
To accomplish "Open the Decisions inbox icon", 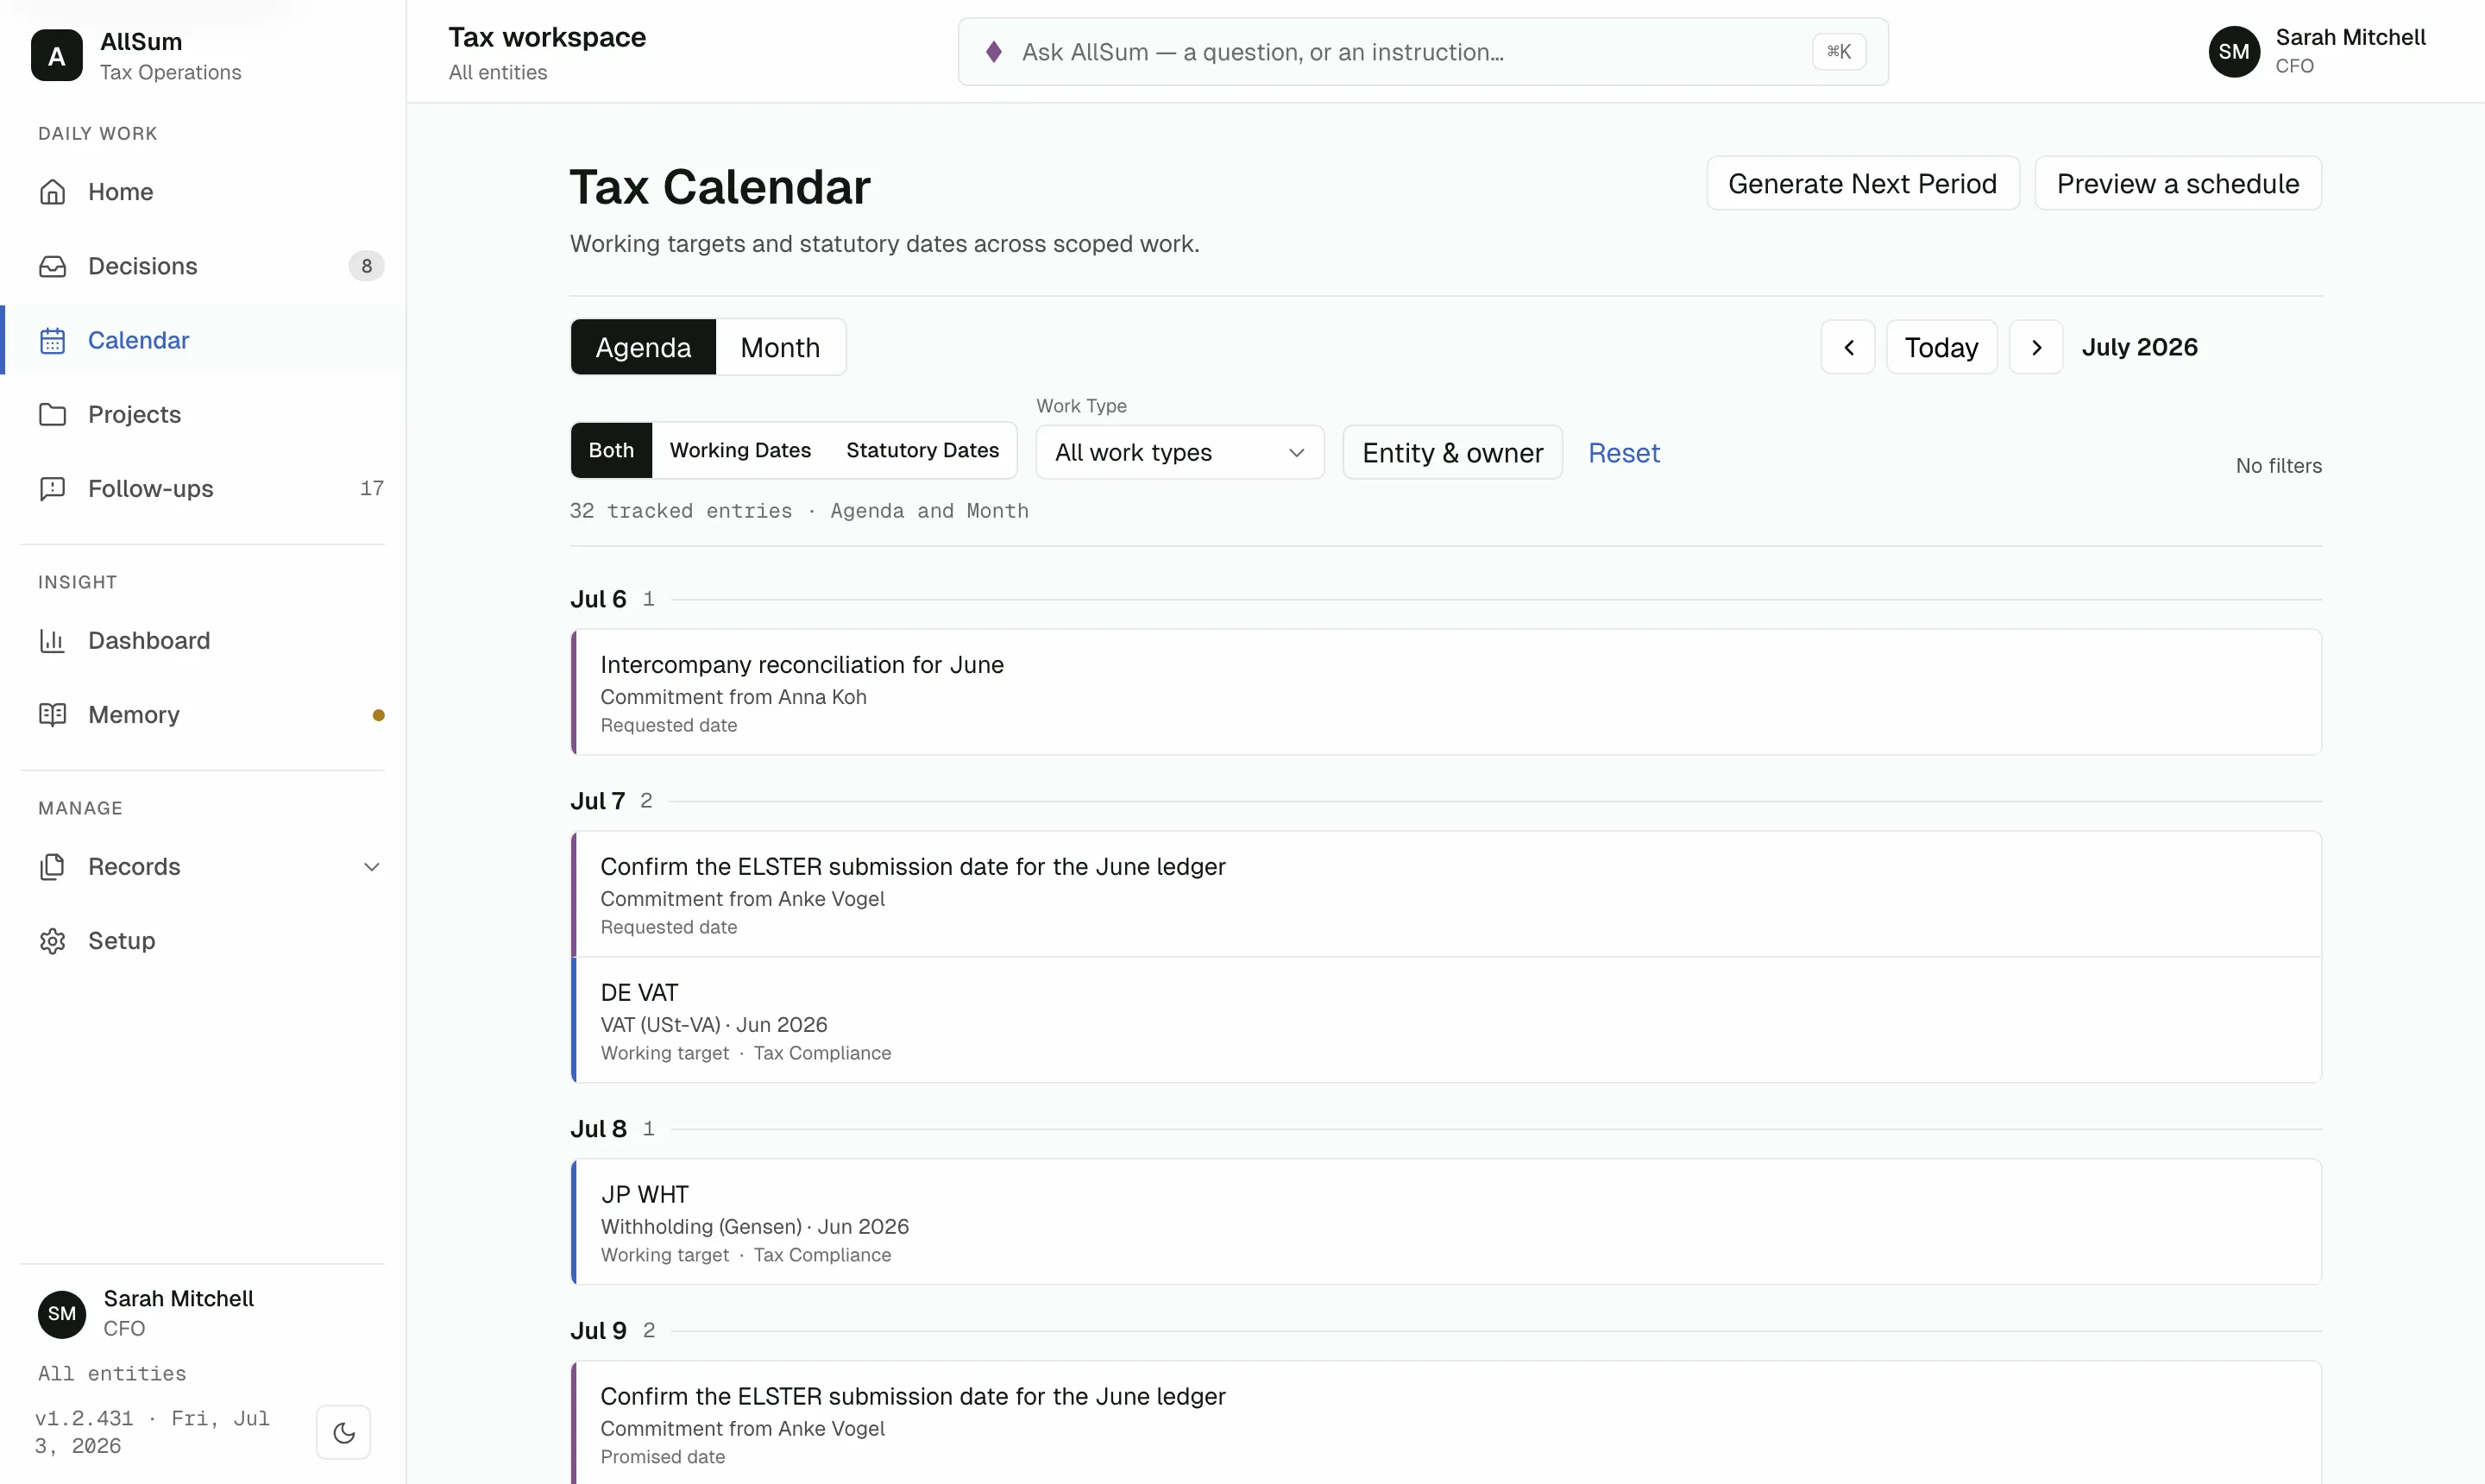I will tap(52, 266).
